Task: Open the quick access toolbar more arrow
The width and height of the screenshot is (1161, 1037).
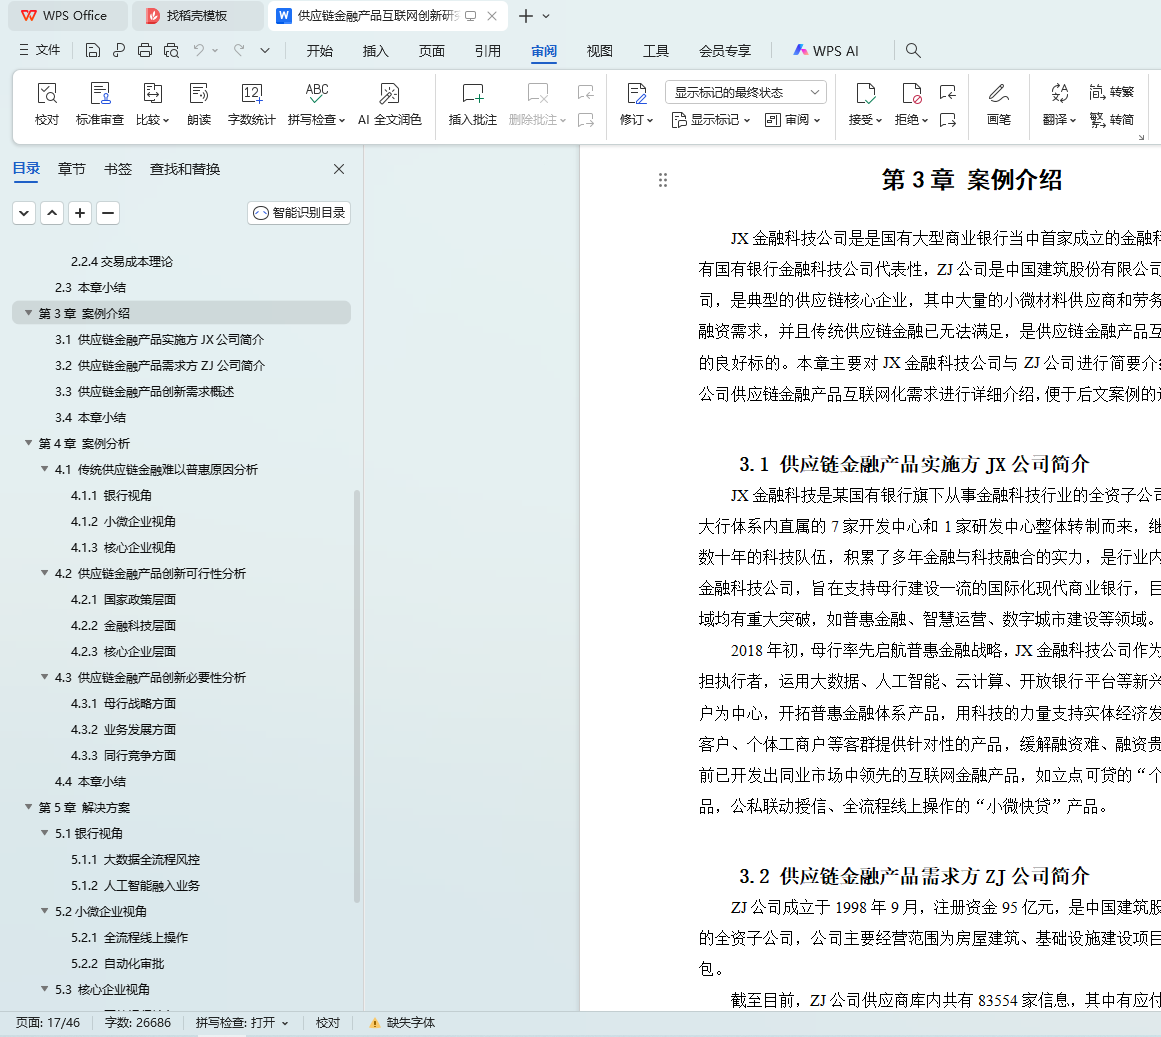Action: pos(265,50)
